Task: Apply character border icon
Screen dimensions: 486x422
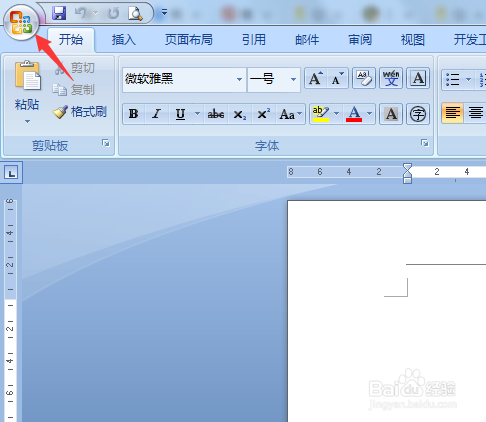Action: tap(418, 78)
